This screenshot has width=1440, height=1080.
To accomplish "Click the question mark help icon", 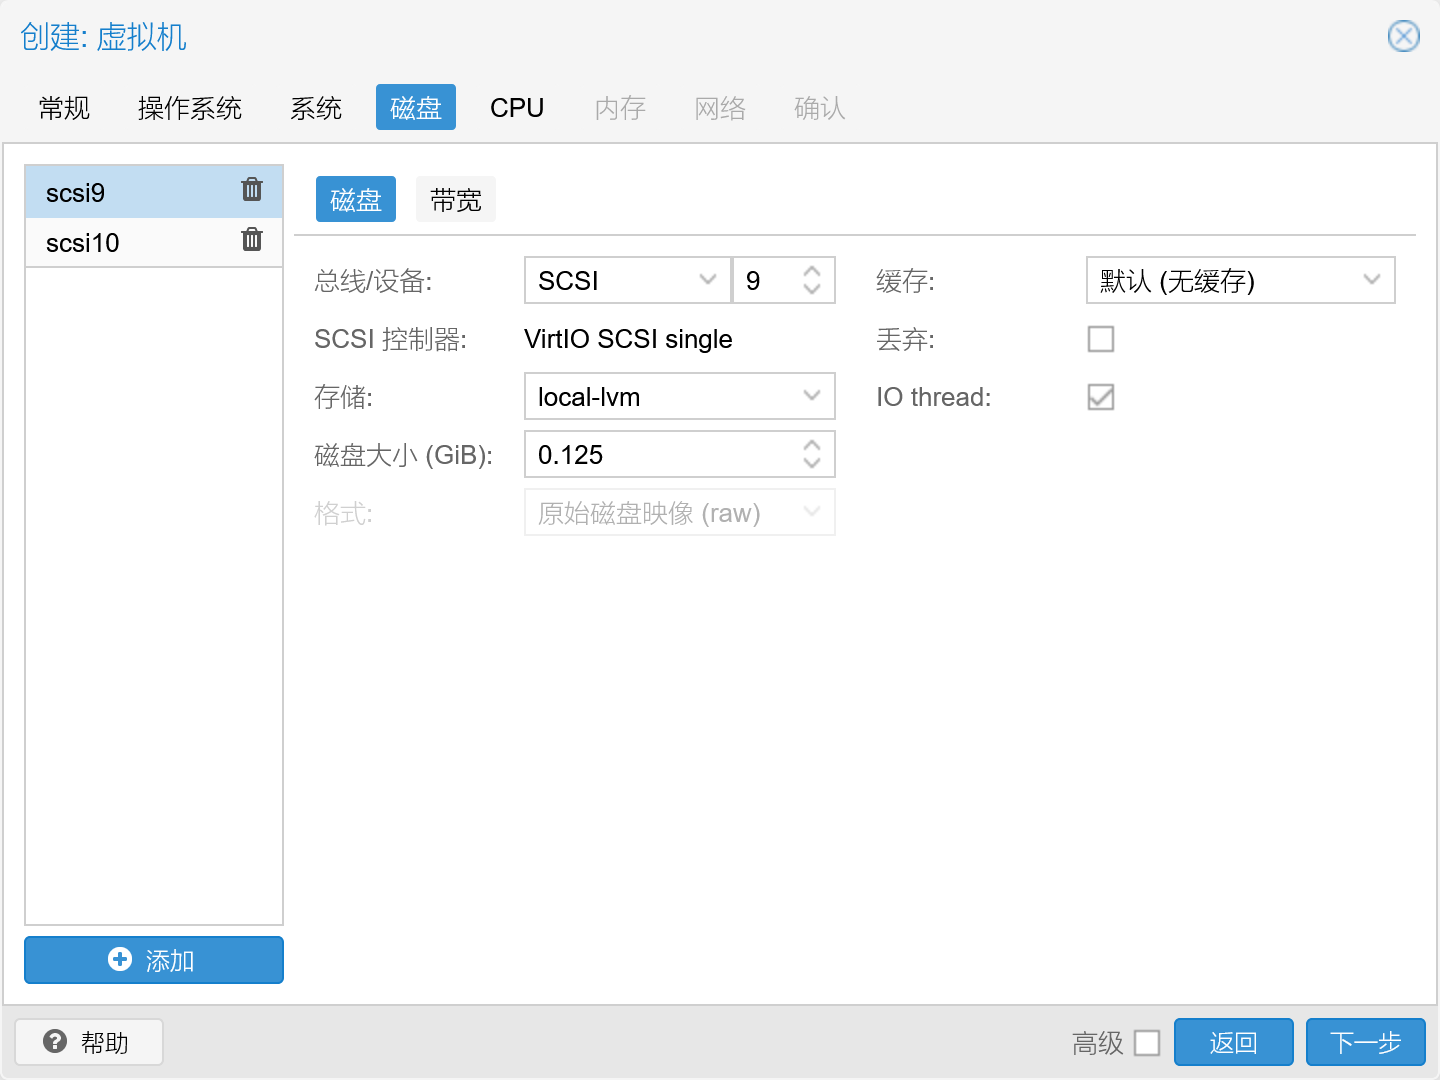I will click(x=54, y=1042).
